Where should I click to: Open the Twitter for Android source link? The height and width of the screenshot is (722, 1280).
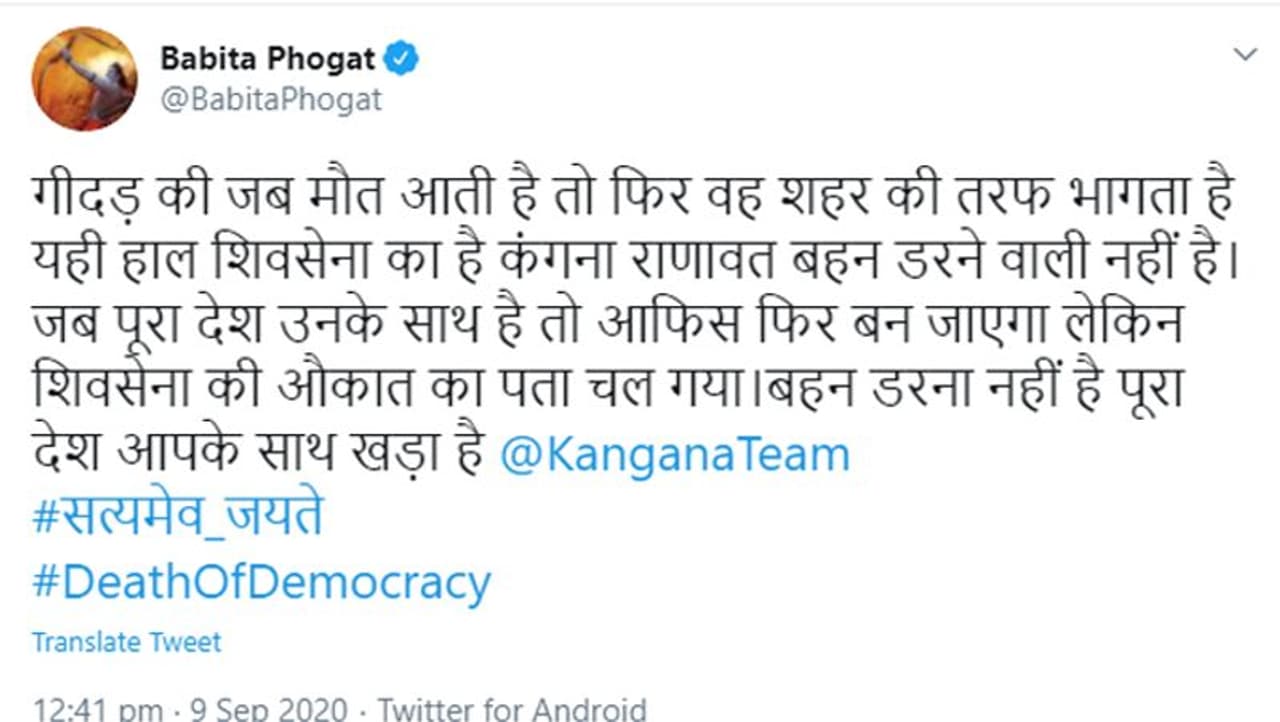pos(511,708)
